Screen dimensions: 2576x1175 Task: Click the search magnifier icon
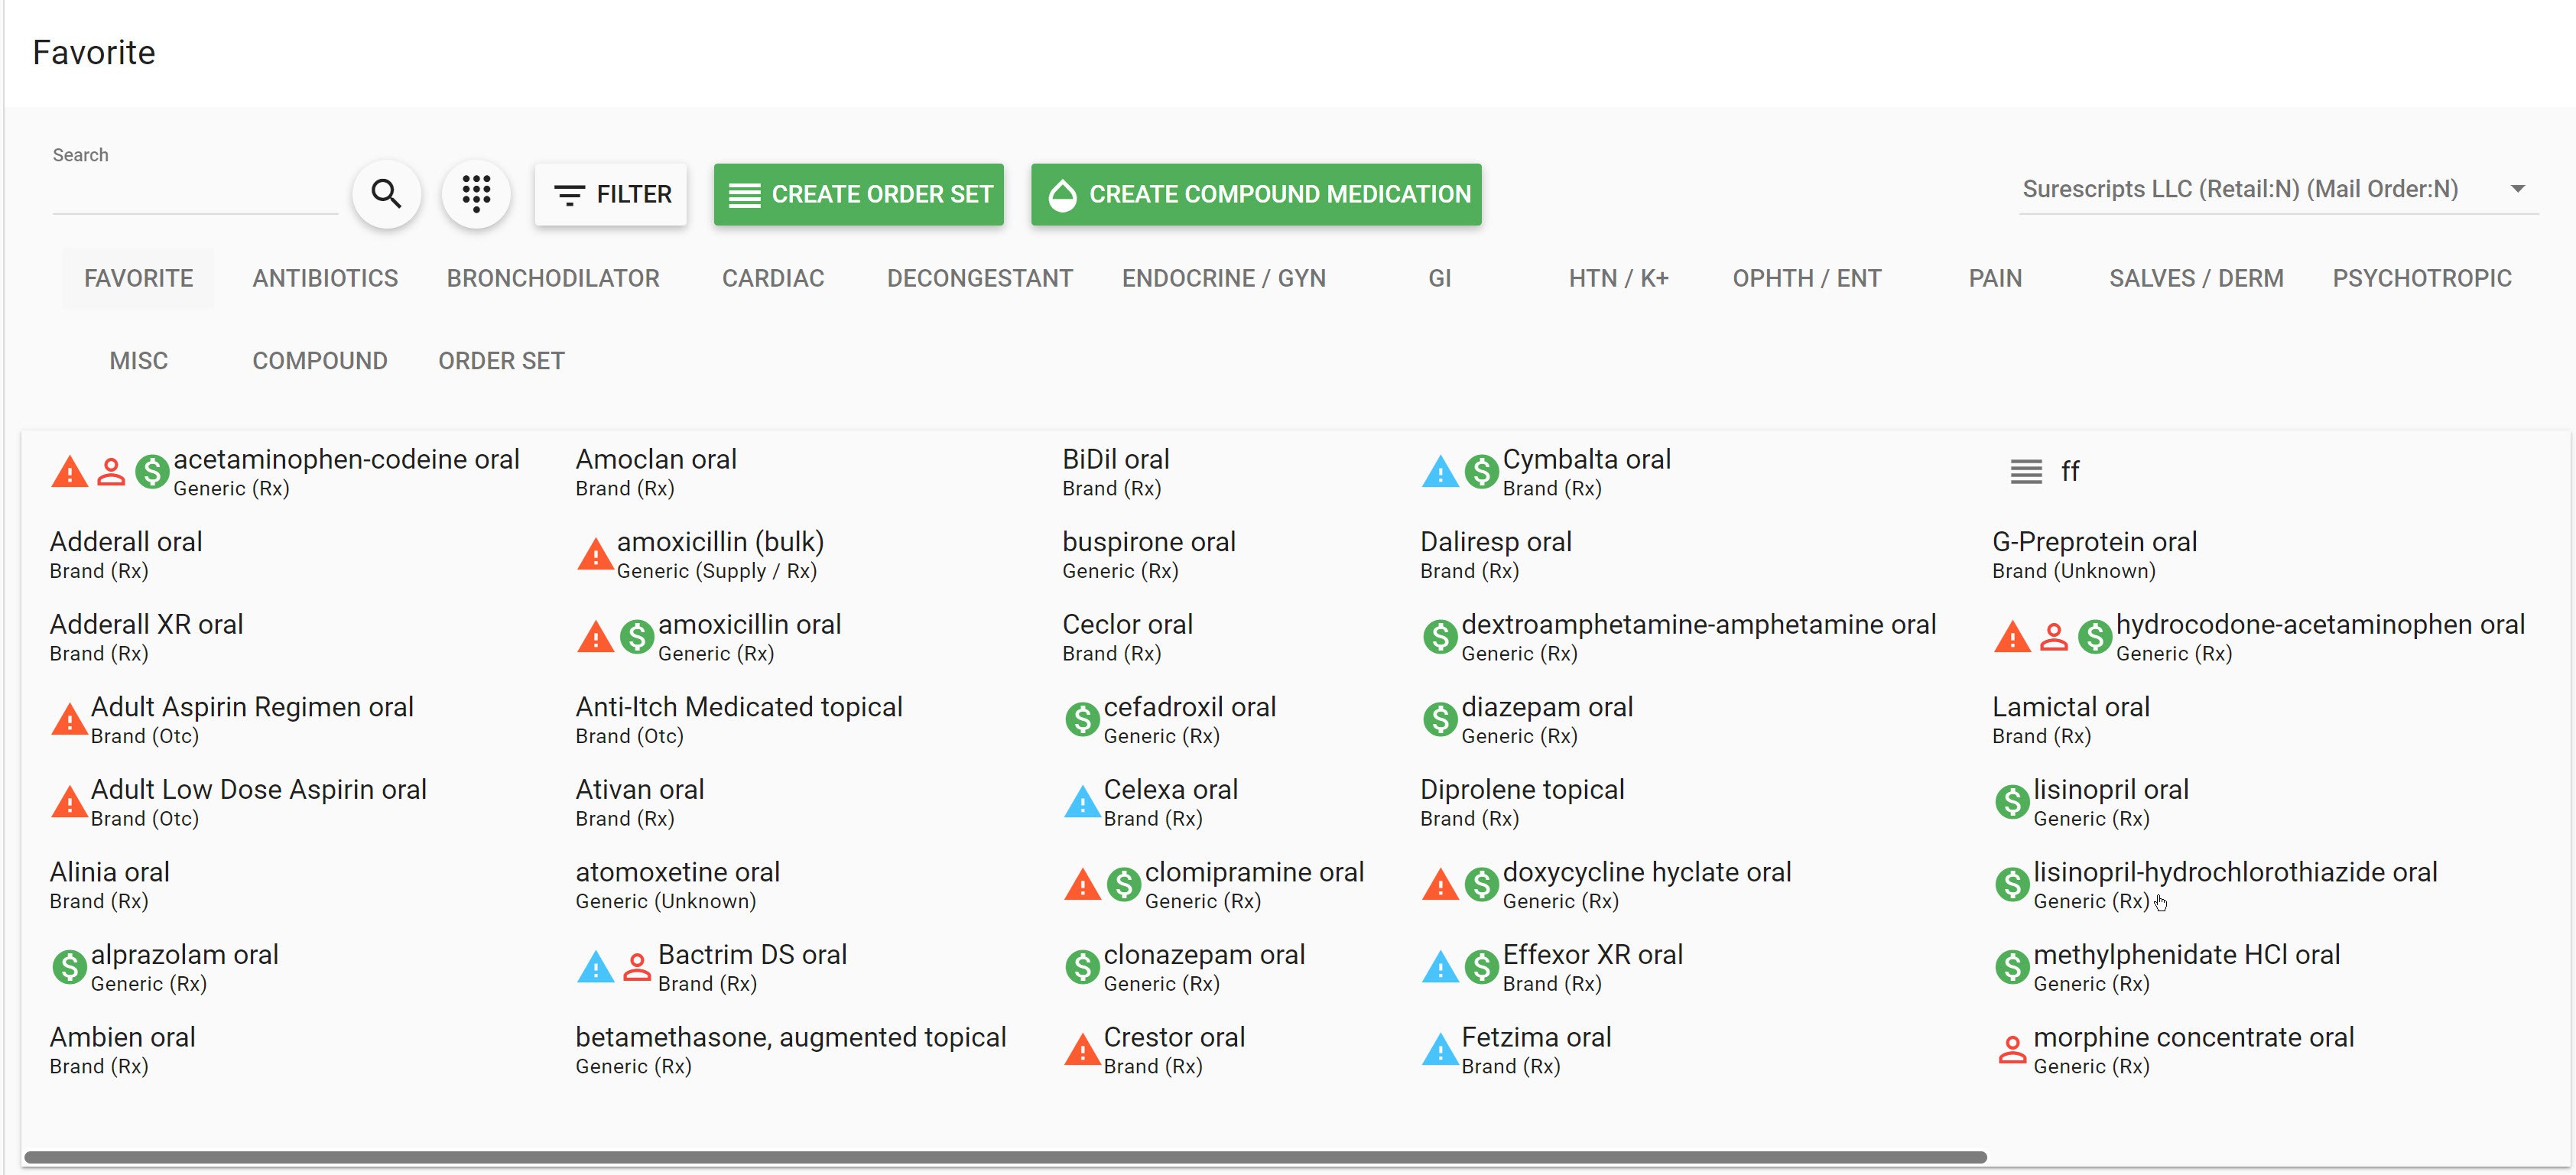click(386, 193)
